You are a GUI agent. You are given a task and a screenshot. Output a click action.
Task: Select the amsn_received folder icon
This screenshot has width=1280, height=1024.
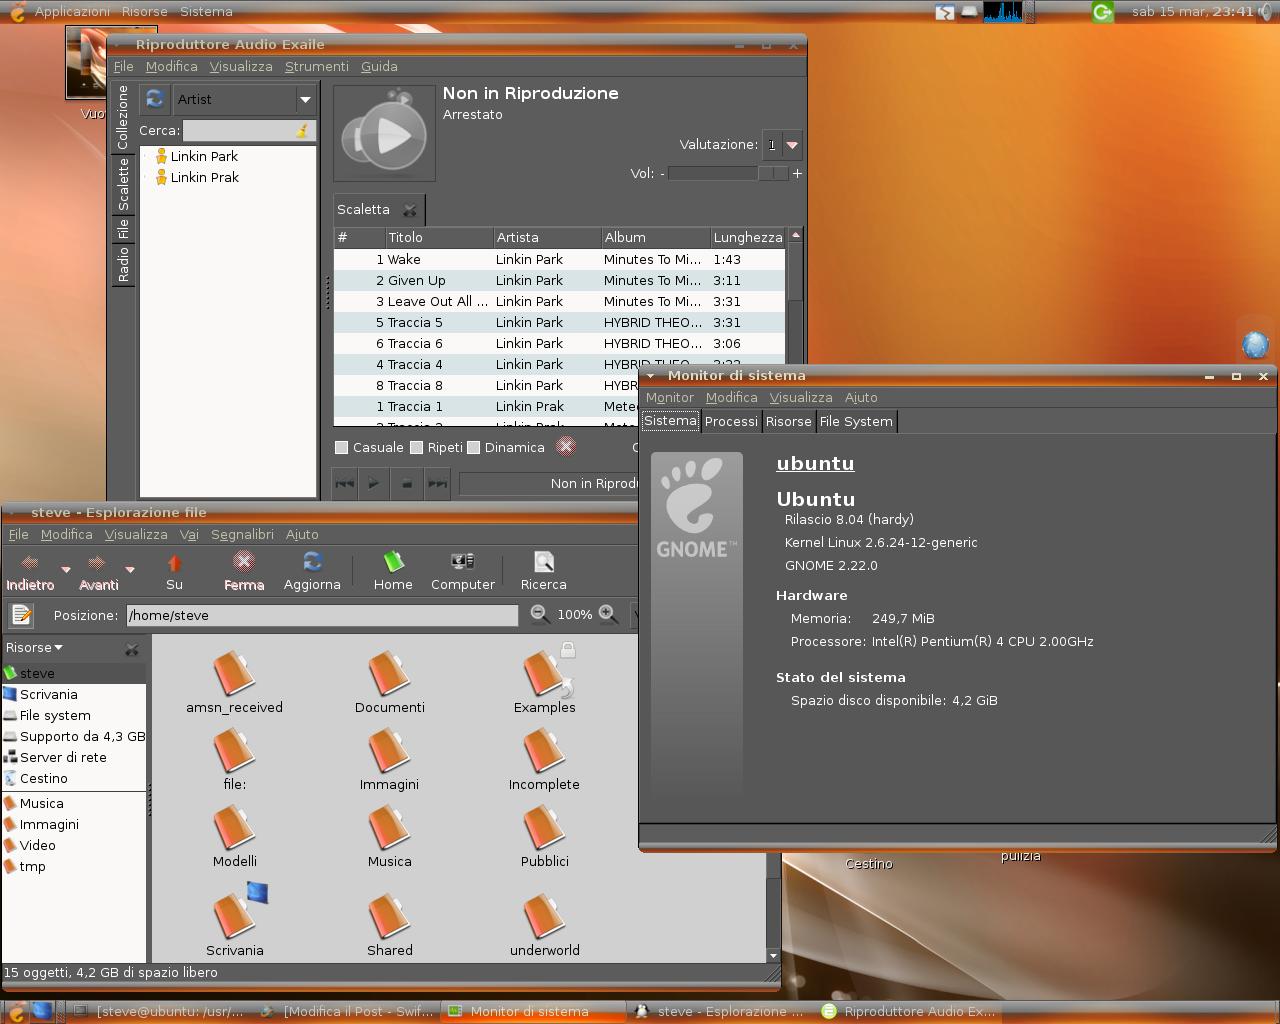pos(234,672)
